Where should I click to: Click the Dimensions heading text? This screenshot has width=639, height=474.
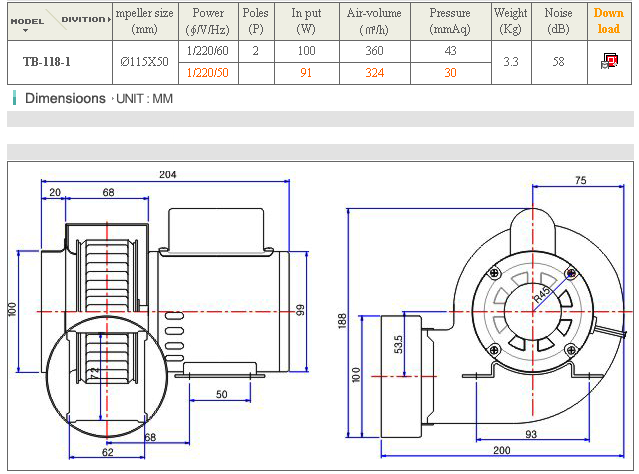coord(65,99)
